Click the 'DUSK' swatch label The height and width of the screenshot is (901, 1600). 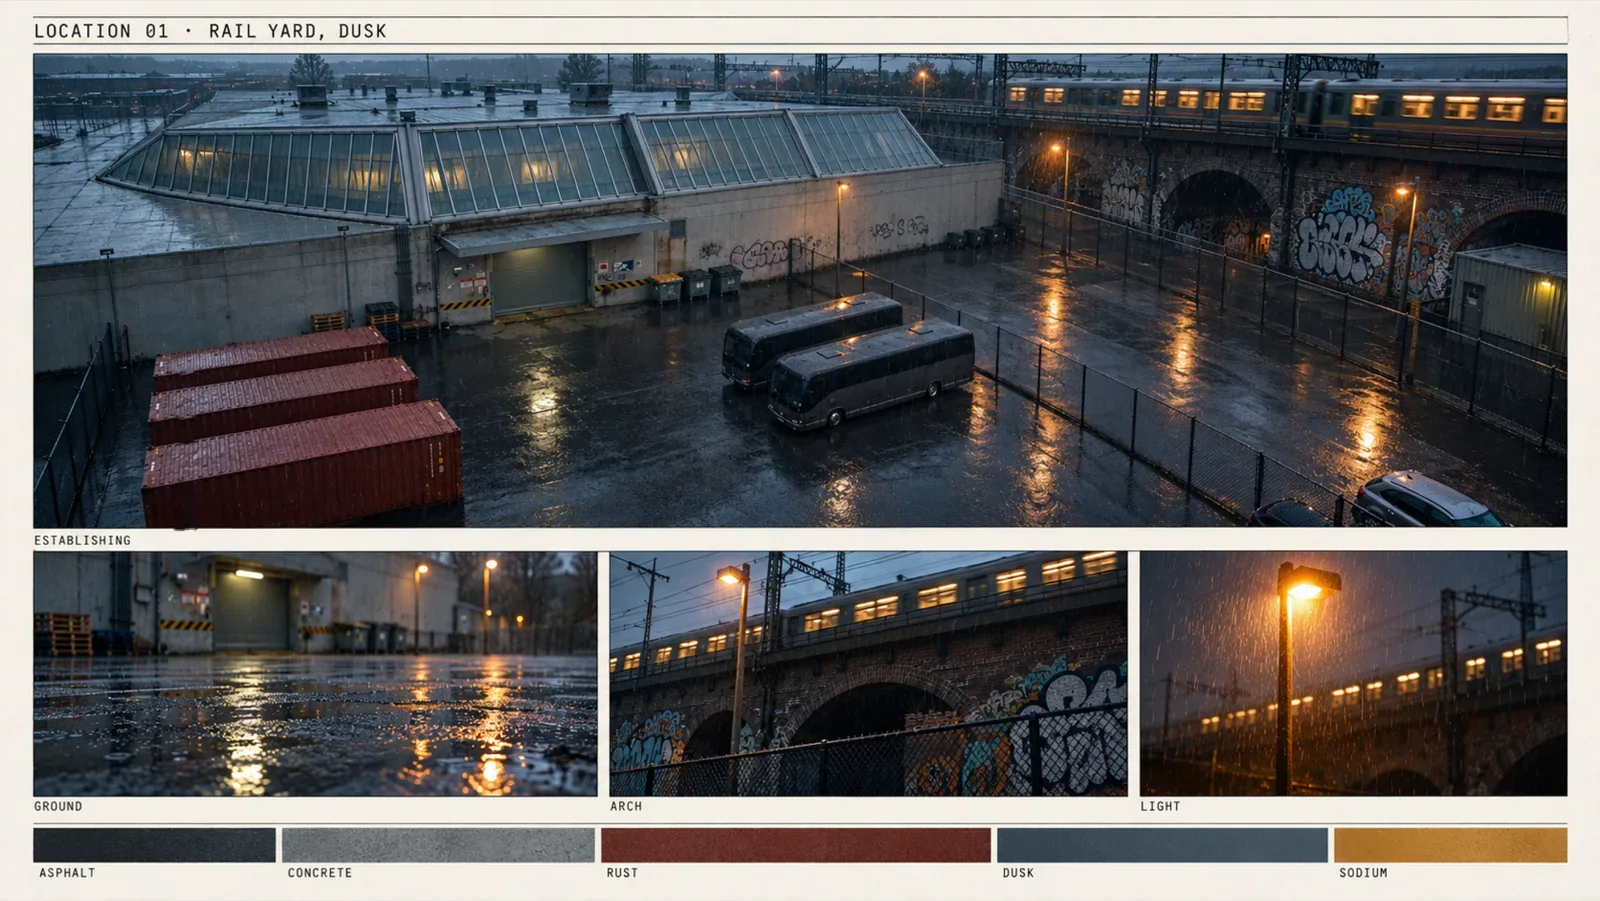coord(1018,873)
